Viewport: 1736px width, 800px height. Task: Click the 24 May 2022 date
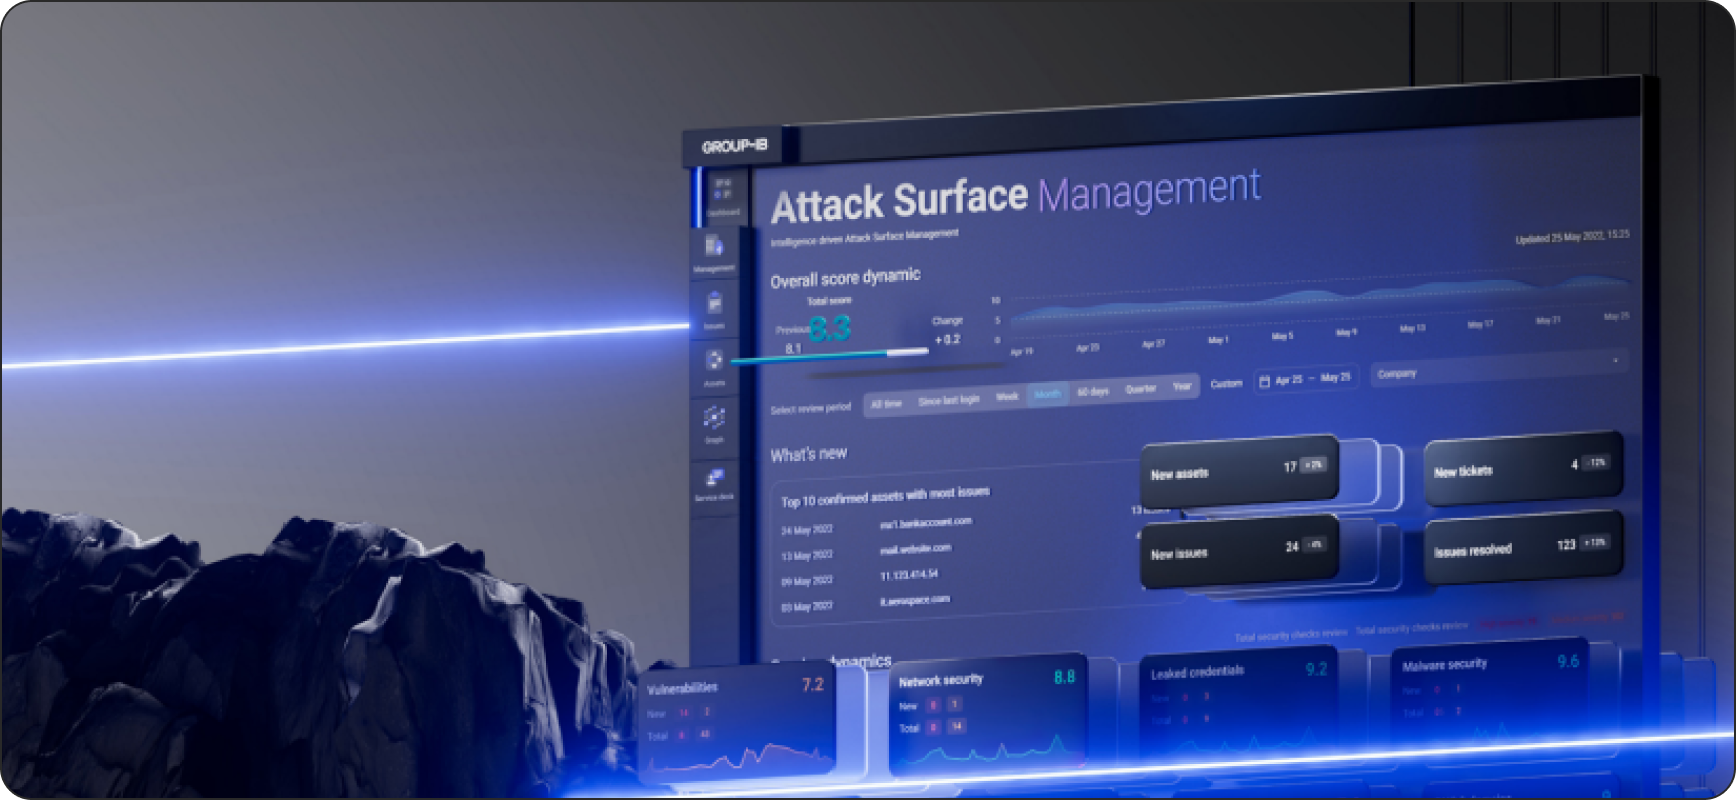(x=807, y=530)
